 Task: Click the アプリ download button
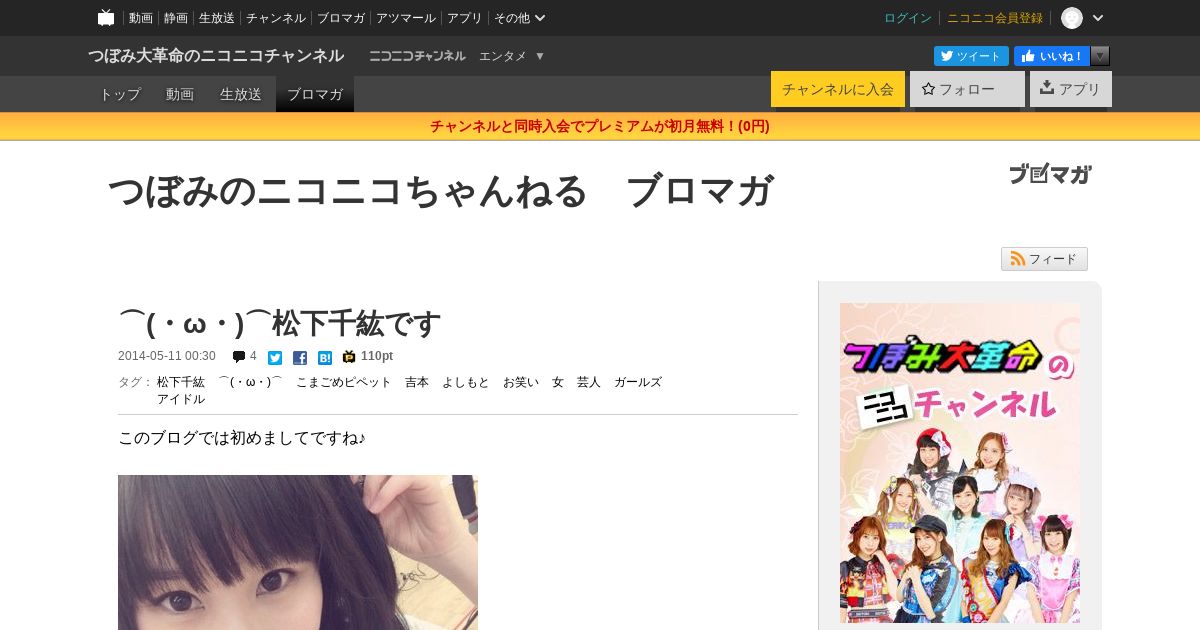click(1071, 89)
